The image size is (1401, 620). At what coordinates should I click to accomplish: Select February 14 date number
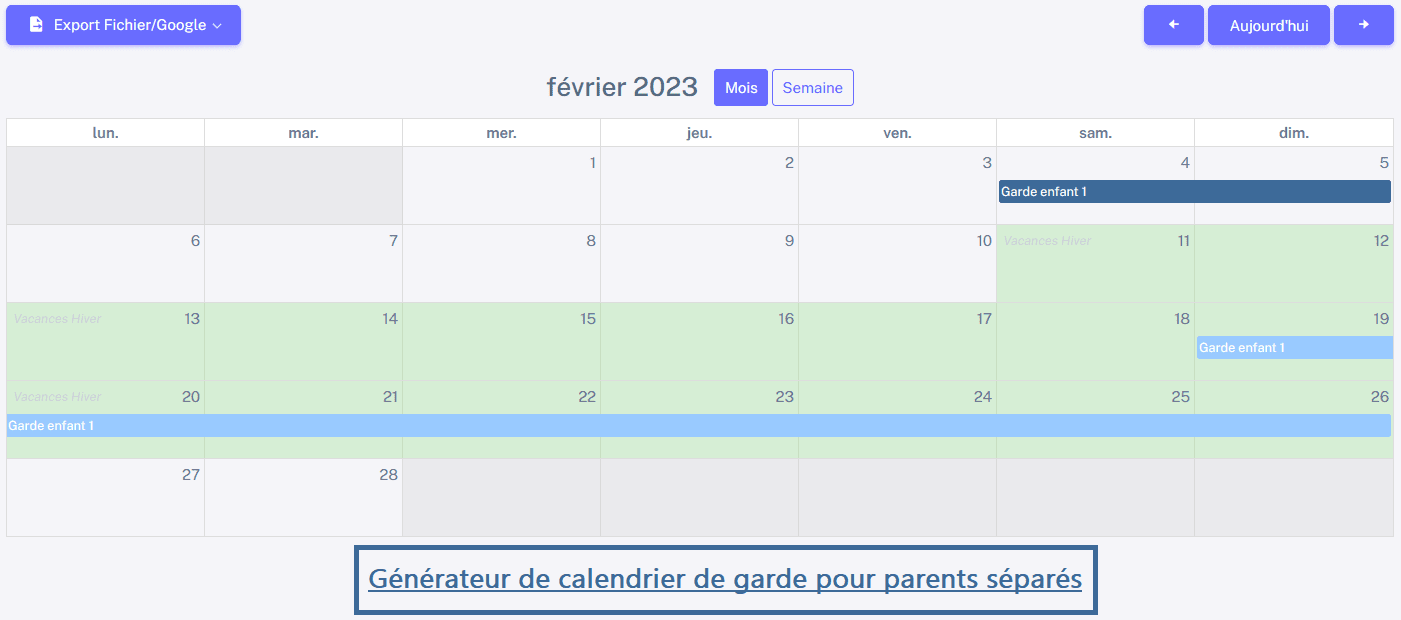click(390, 319)
